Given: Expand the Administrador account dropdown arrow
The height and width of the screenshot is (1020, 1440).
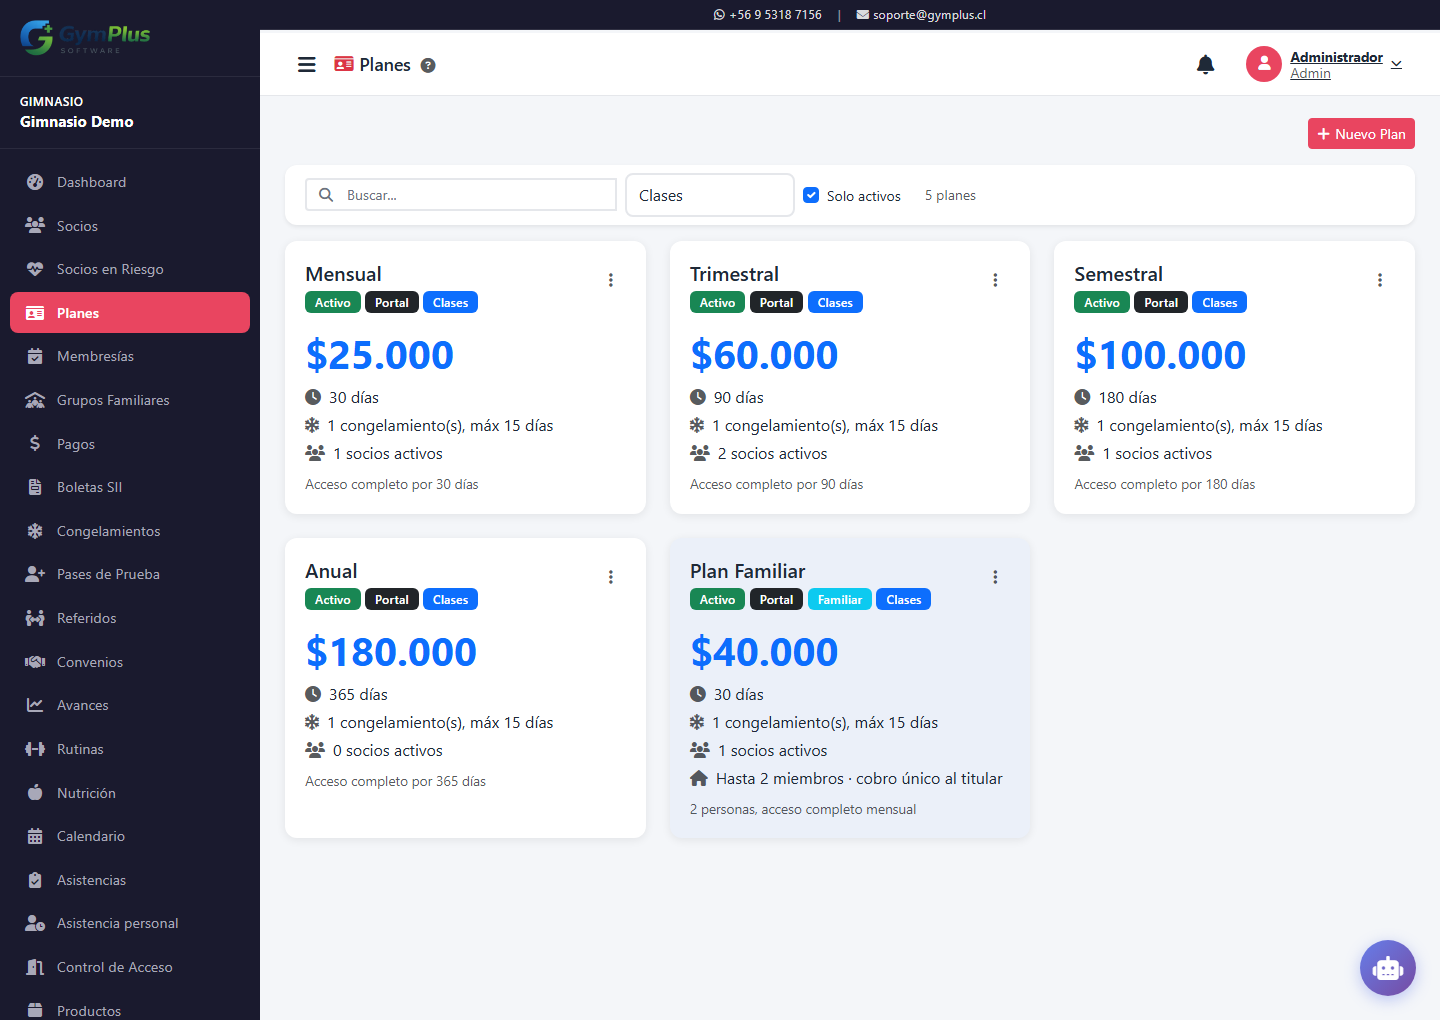Looking at the screenshot, I should point(1397,65).
